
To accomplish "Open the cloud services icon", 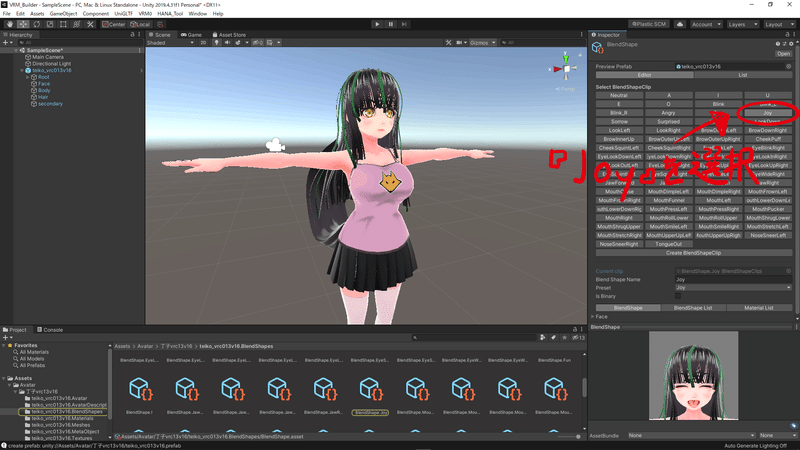I will pos(680,24).
